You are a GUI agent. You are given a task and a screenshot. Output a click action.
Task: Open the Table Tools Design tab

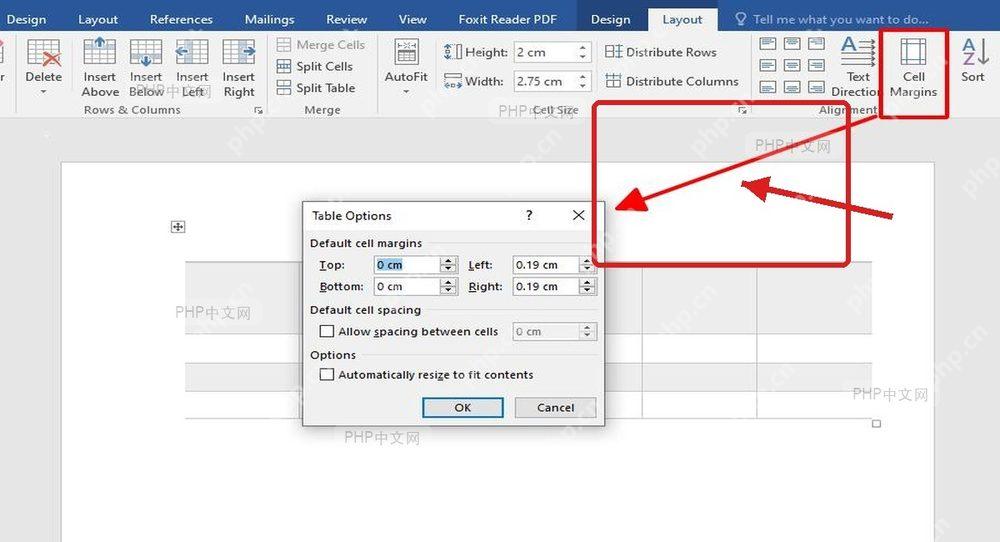610,19
